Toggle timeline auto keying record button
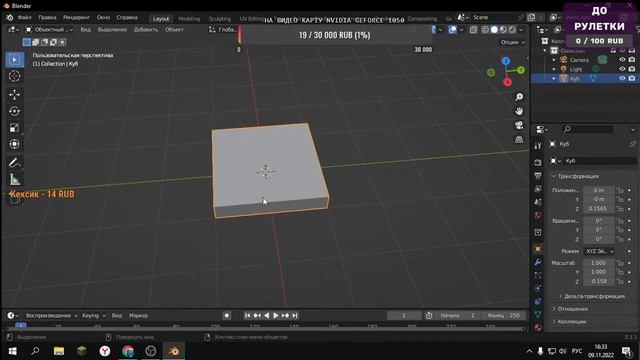640x360 pixels. 227,316
